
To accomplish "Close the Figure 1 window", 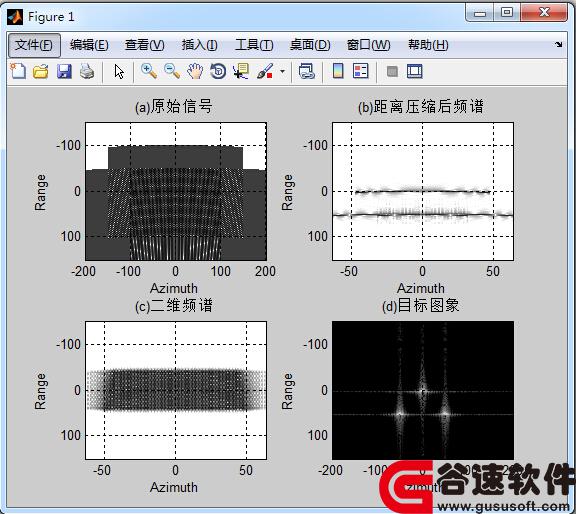I will tap(544, 13).
